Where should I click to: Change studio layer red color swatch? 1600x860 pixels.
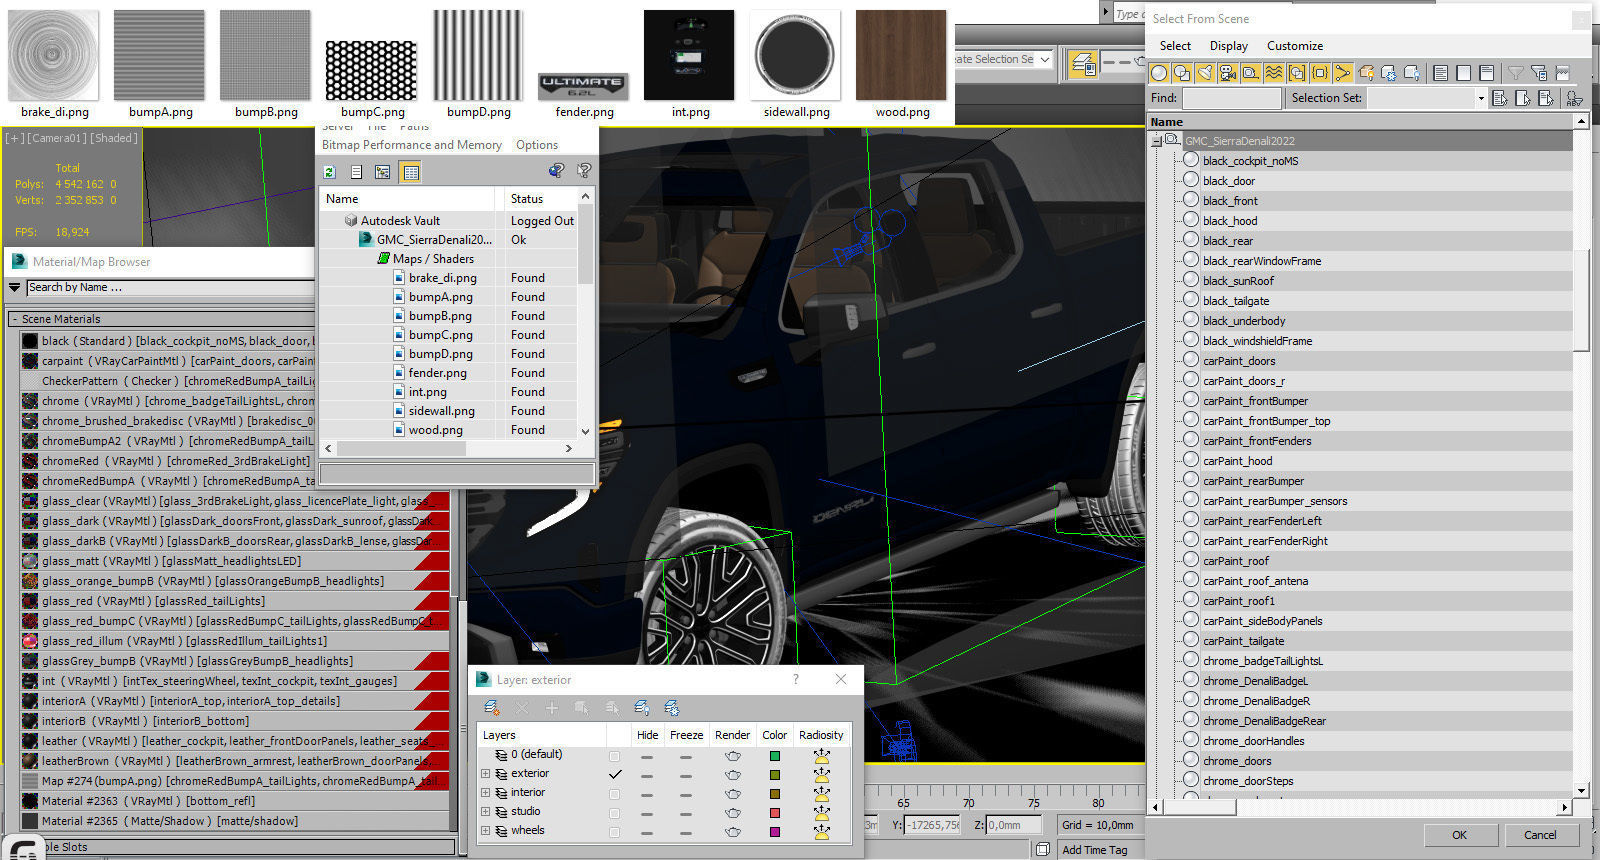click(x=774, y=812)
